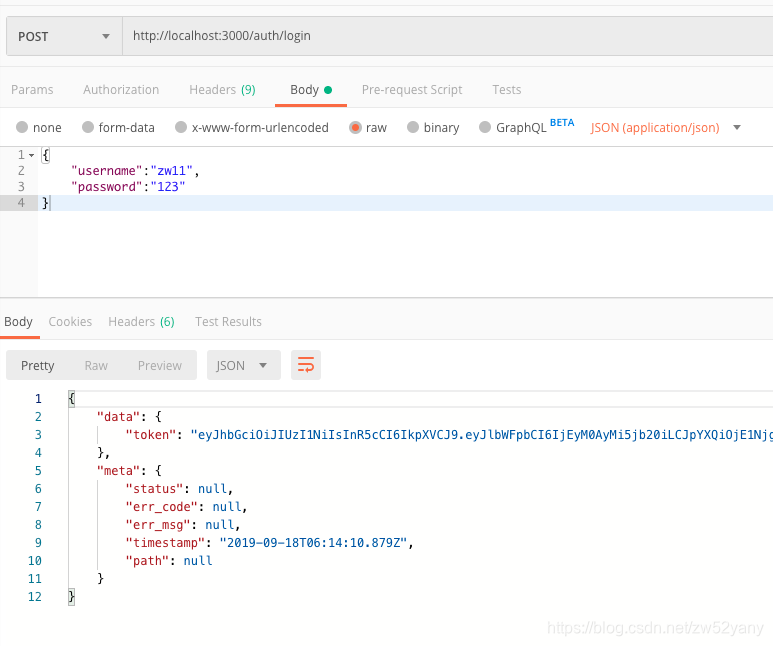Click the timestamp value 2019-09-18T06:14:10.879Z
The image size is (773, 646).
point(314,543)
